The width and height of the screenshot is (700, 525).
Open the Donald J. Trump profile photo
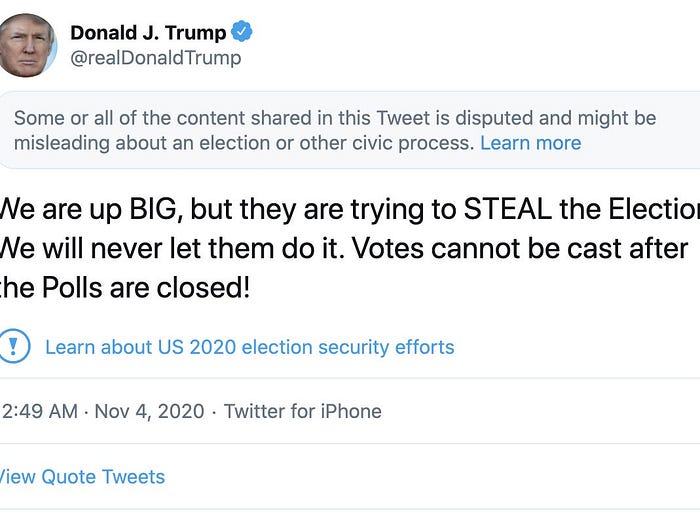26,45
